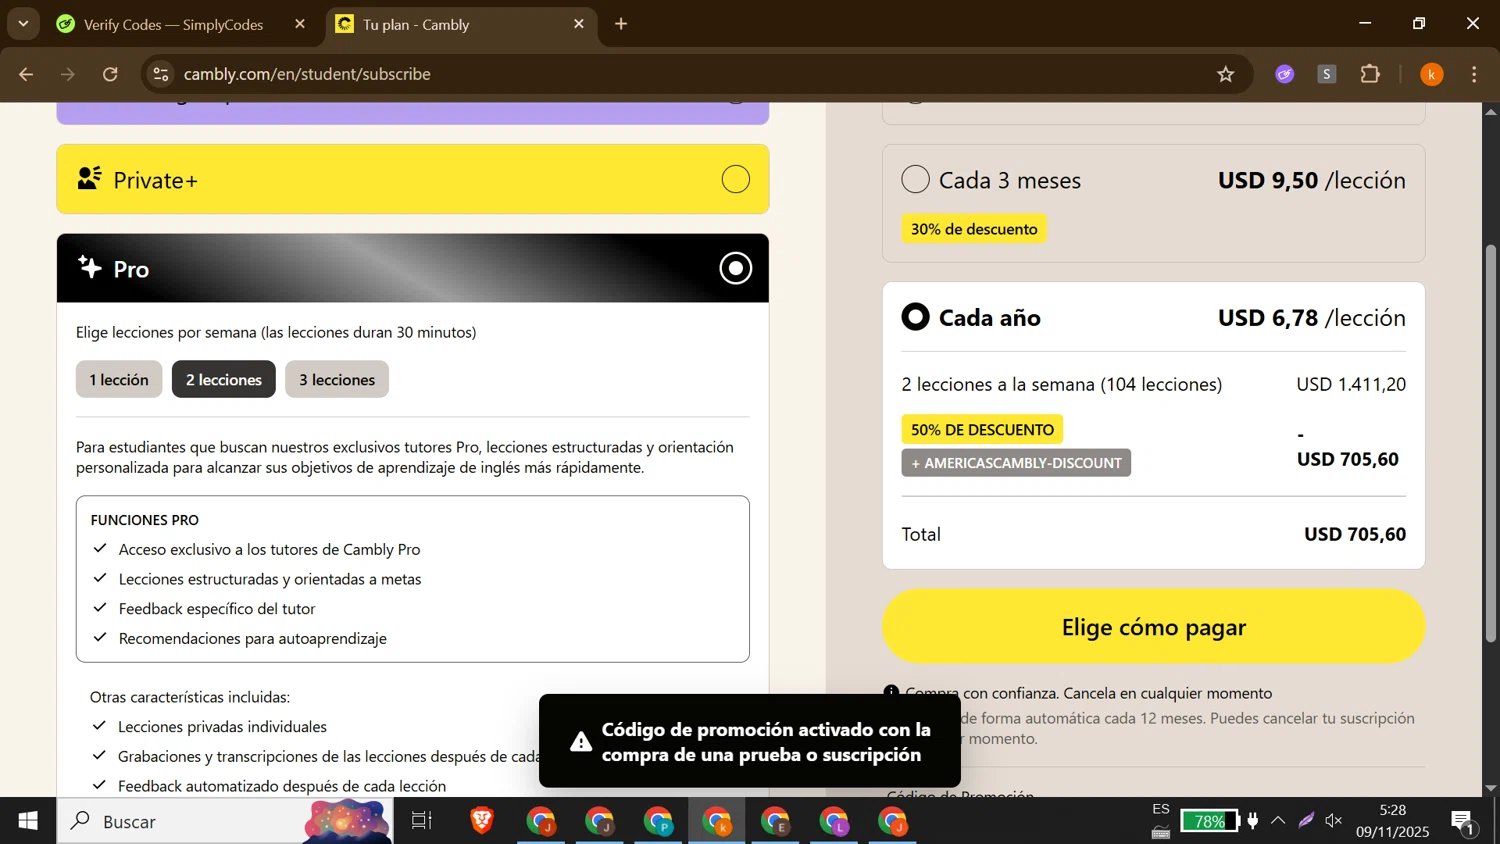Open Task View on the taskbar
The width and height of the screenshot is (1500, 844).
tap(422, 821)
